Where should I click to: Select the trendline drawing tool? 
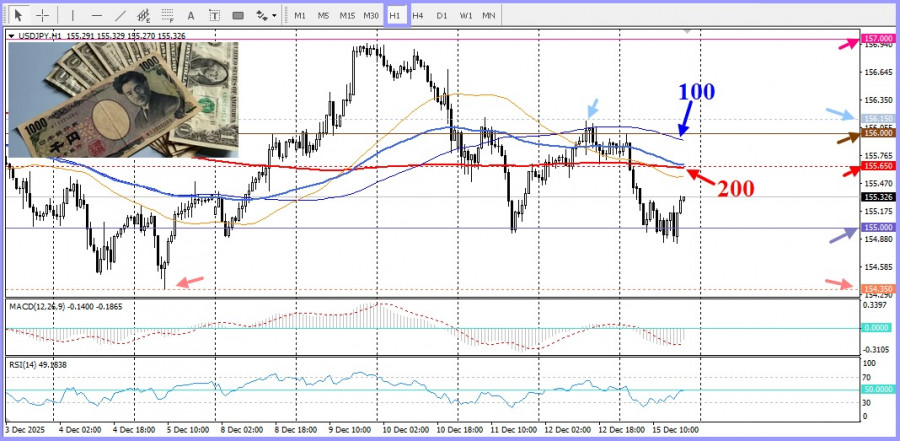(x=120, y=15)
